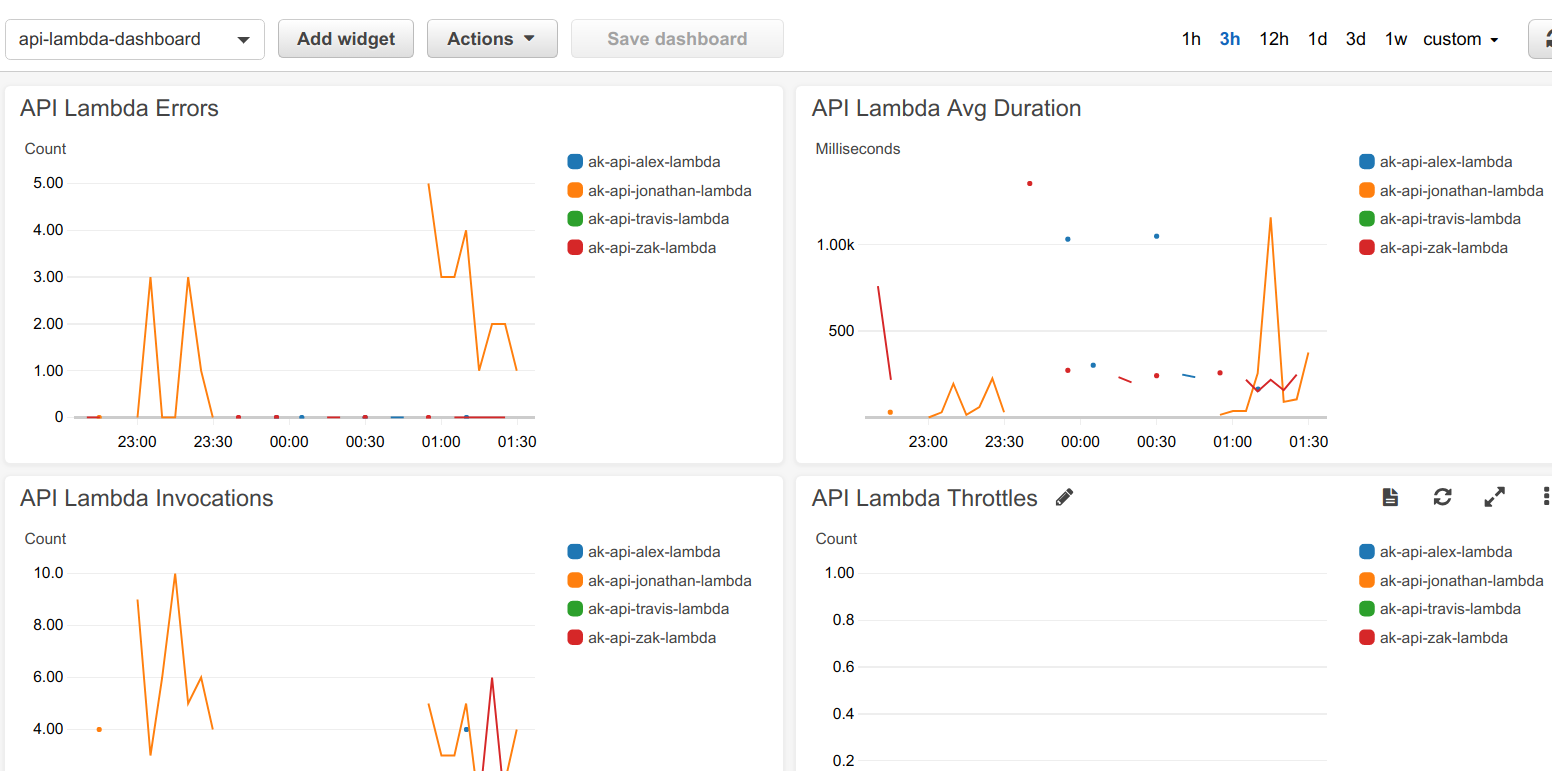Image resolution: width=1552 pixels, height=771 pixels.
Task: Select the 1w time range
Action: 1395,38
